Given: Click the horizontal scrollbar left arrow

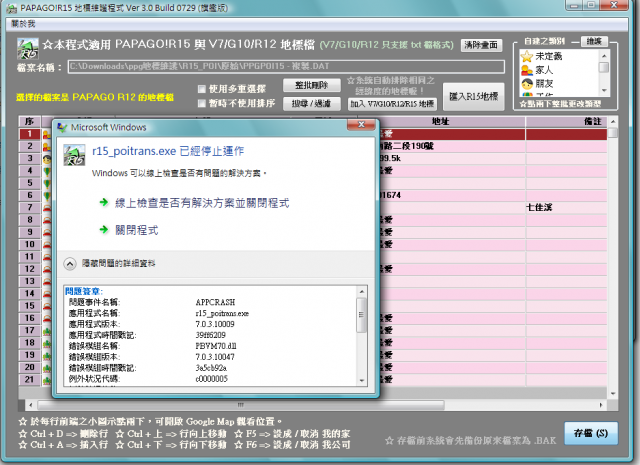Looking at the screenshot, I should tap(31, 405).
